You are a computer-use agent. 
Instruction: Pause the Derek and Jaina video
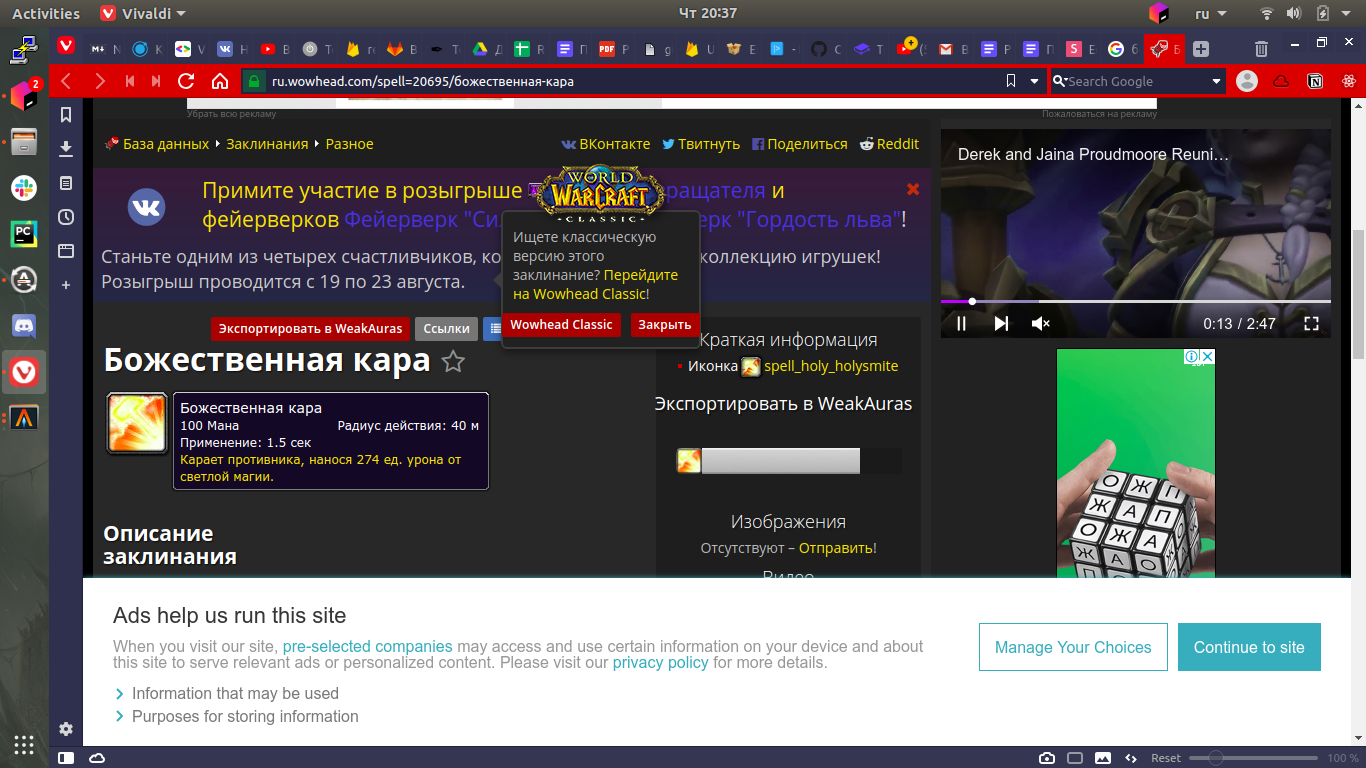pyautogui.click(x=961, y=323)
